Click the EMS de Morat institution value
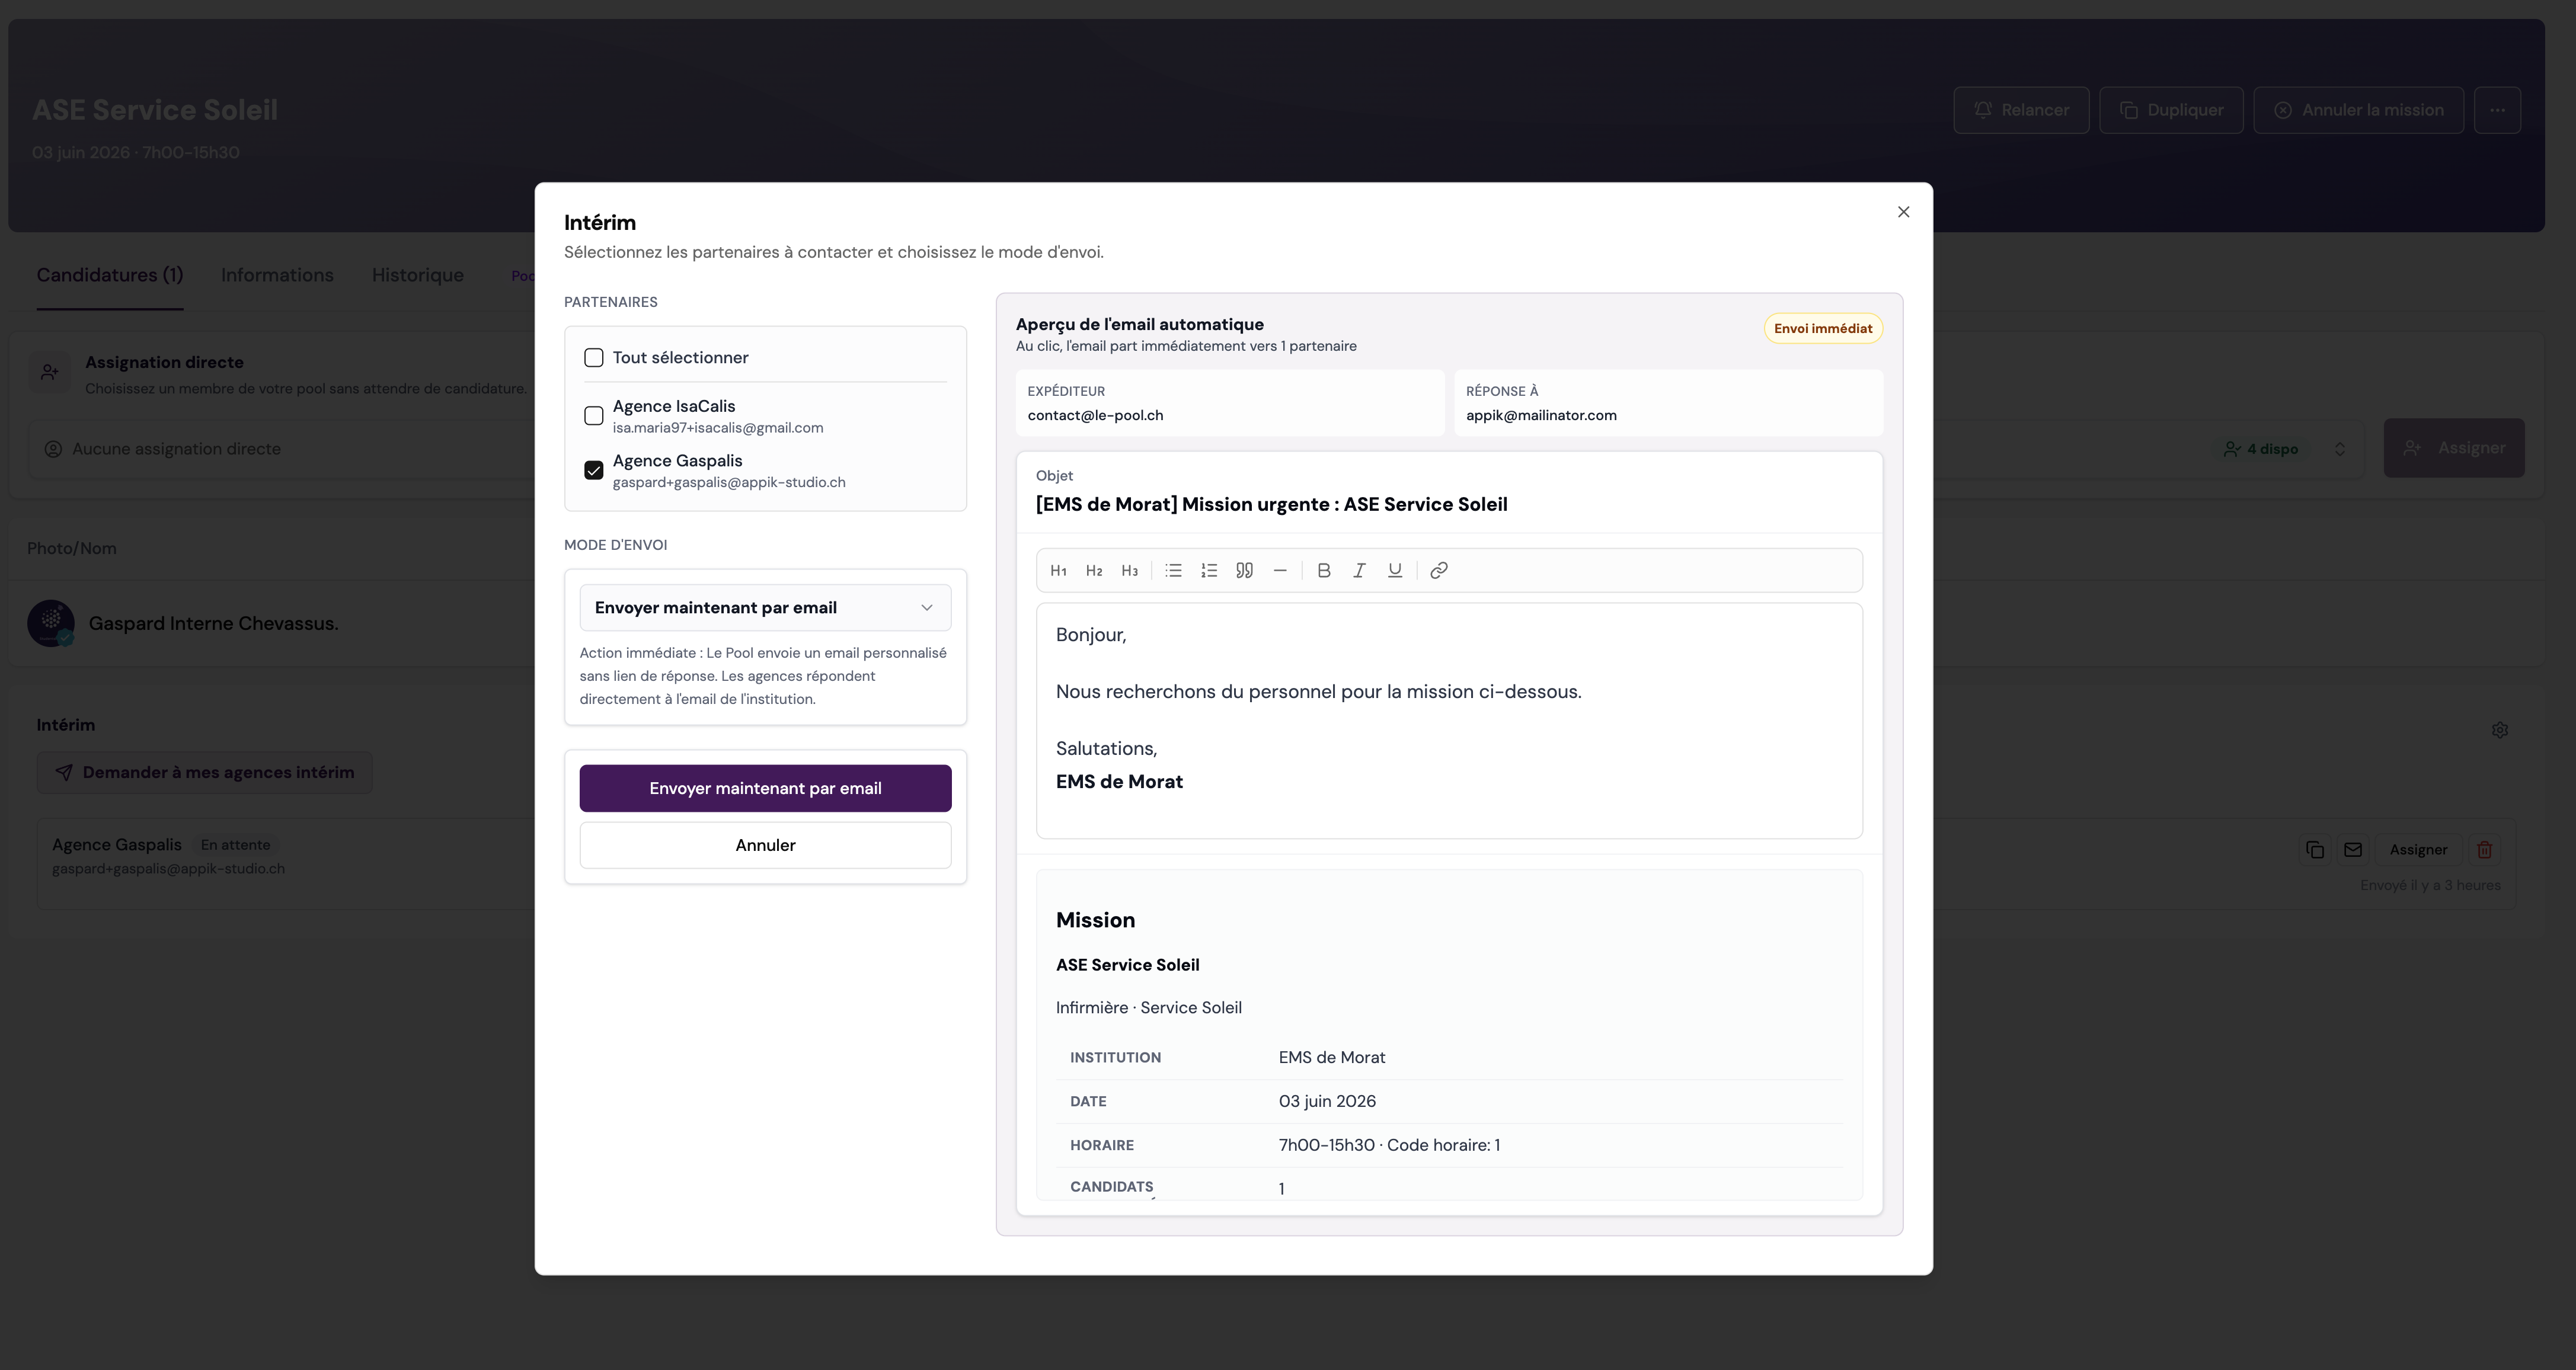This screenshot has width=2576, height=1370. (x=1331, y=1057)
